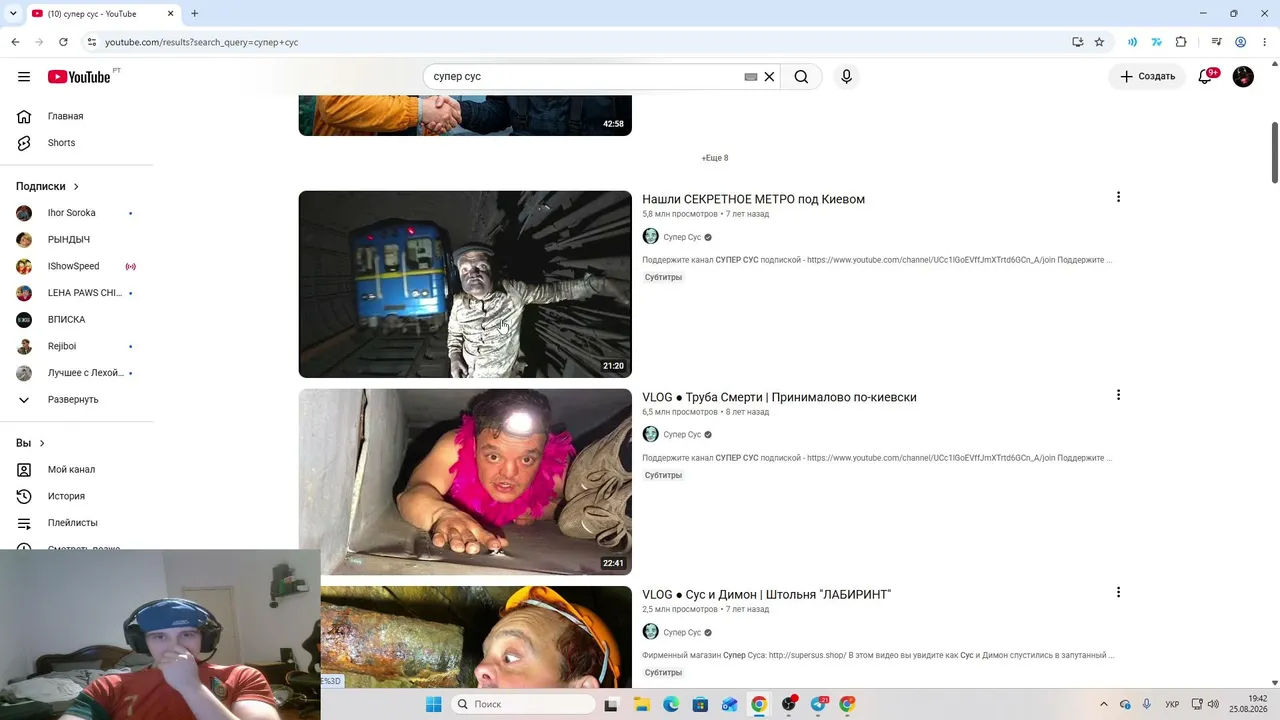Open the "Нашли СЕКРЕТНОЕ МЕТРО под Киевом" title
Image resolution: width=1280 pixels, height=720 pixels.
pos(753,199)
